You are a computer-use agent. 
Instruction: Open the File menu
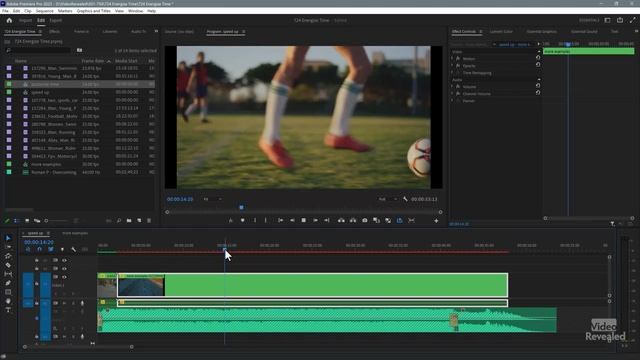click(x=5, y=11)
